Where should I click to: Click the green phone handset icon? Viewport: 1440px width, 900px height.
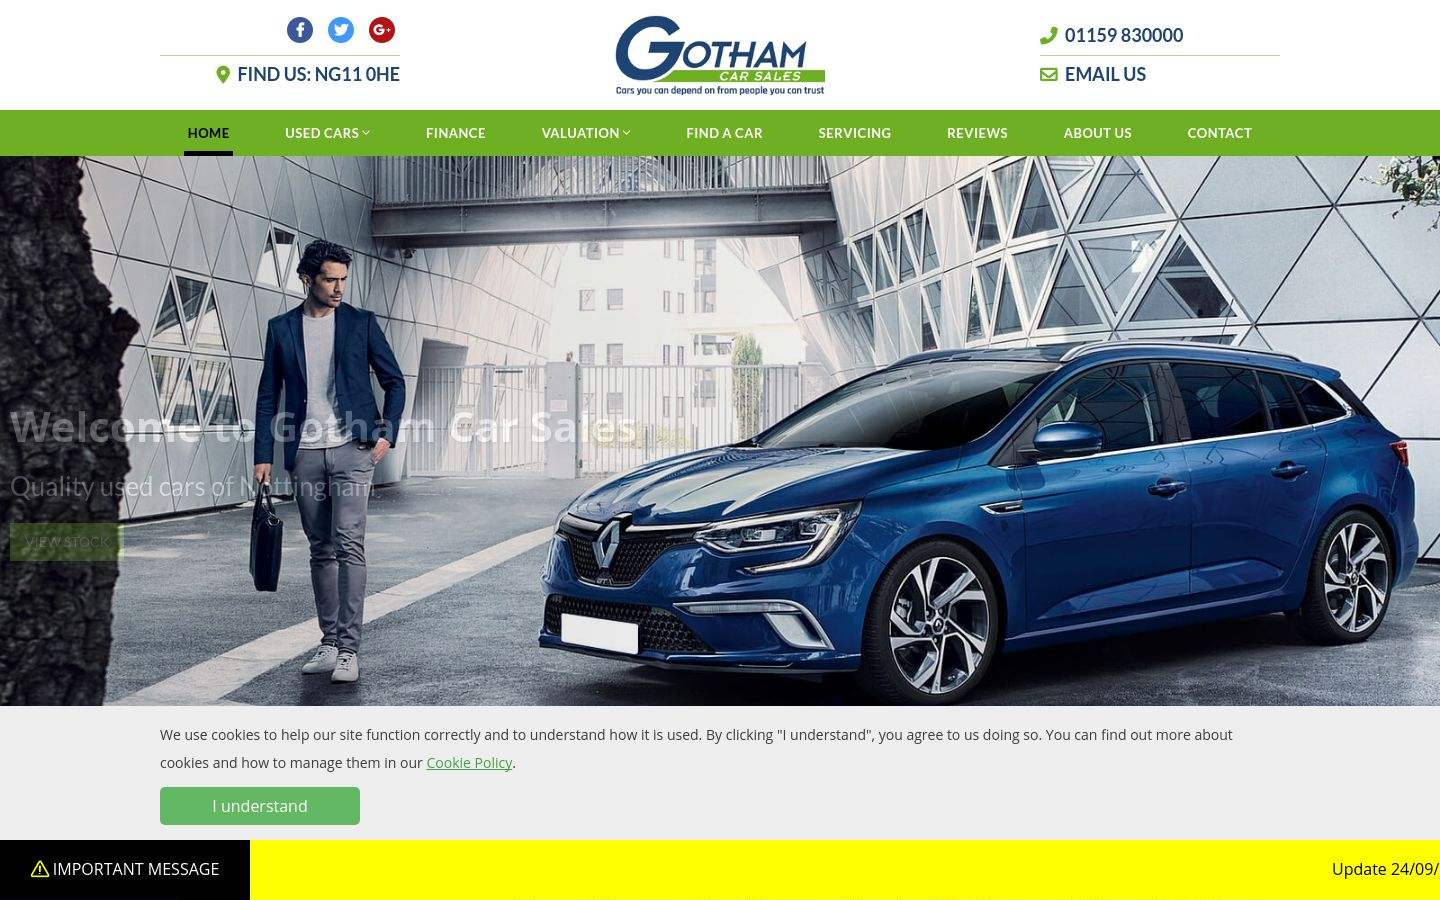[x=1049, y=35]
